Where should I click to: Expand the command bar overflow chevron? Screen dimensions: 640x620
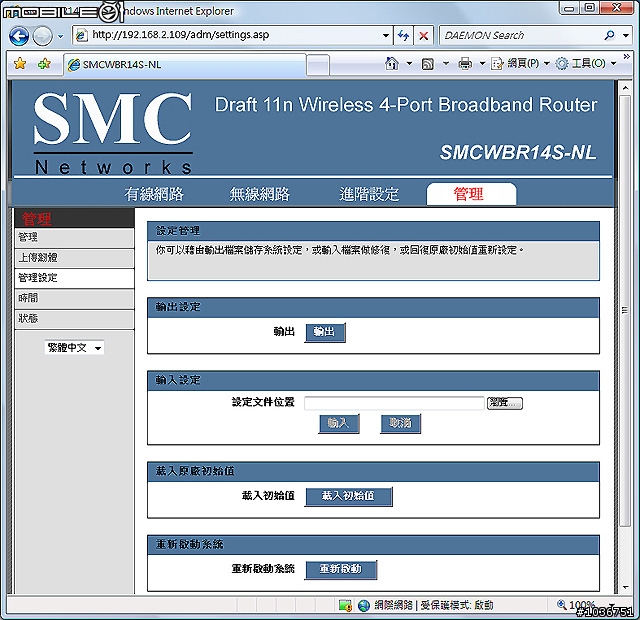pyautogui.click(x=627, y=56)
